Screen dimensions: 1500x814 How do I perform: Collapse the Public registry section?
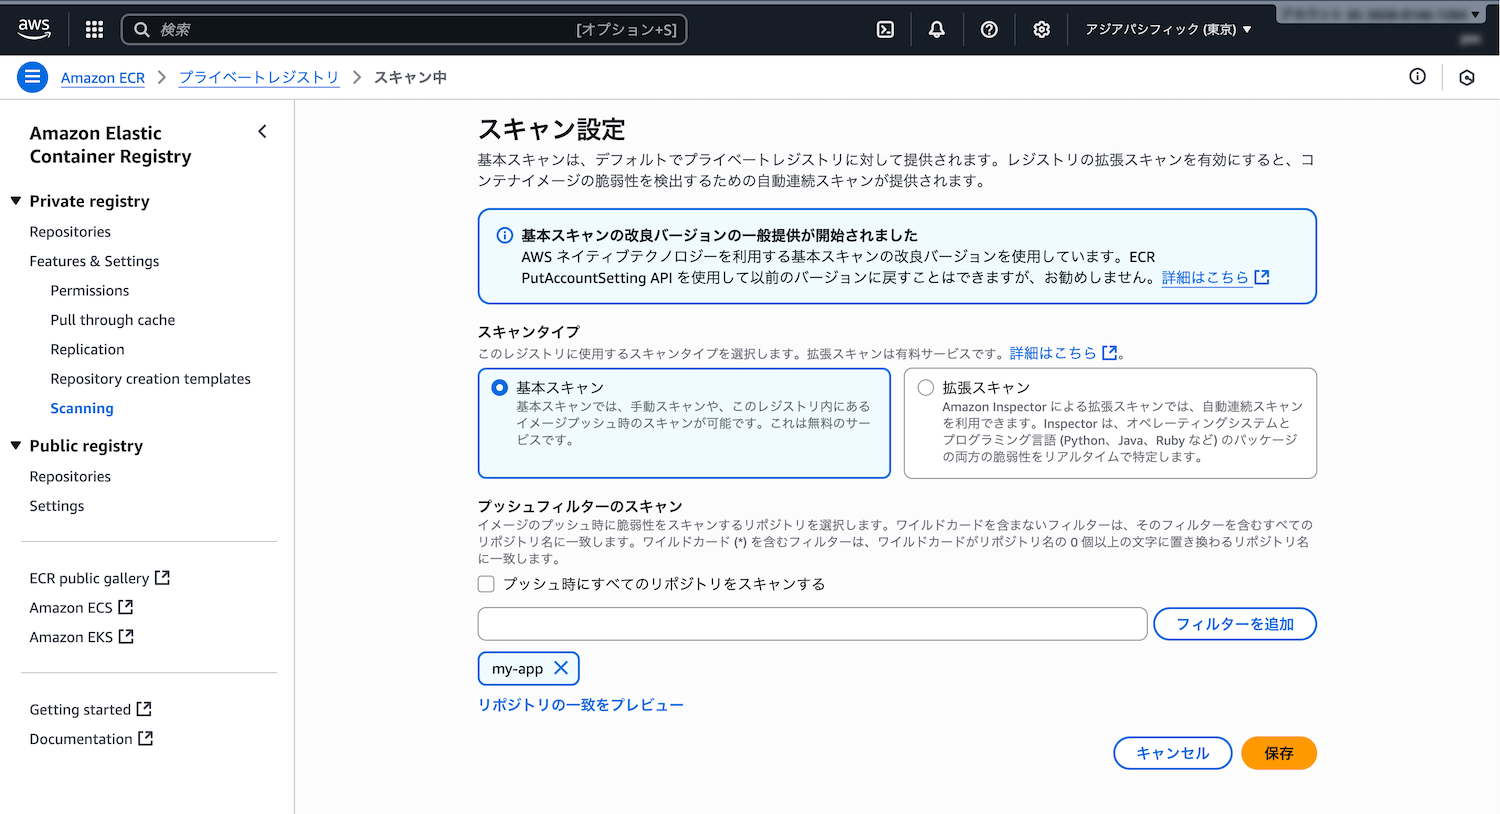(16, 446)
